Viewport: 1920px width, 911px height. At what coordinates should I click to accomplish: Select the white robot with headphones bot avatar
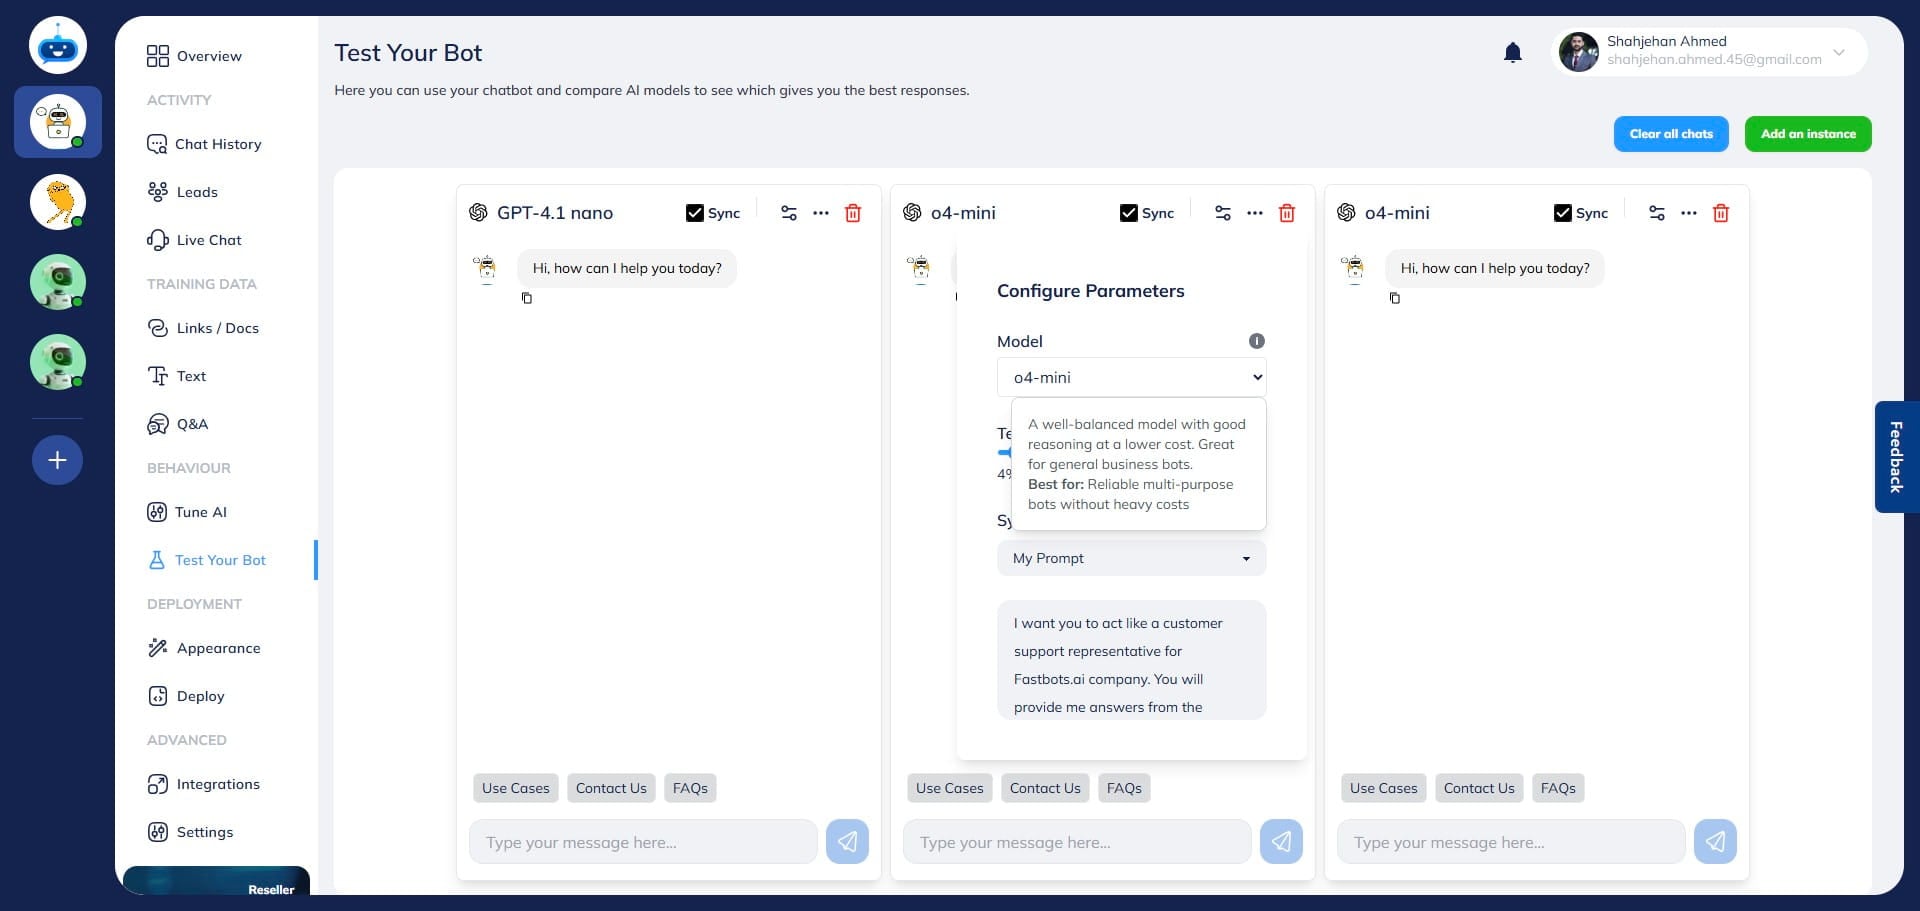point(58,122)
